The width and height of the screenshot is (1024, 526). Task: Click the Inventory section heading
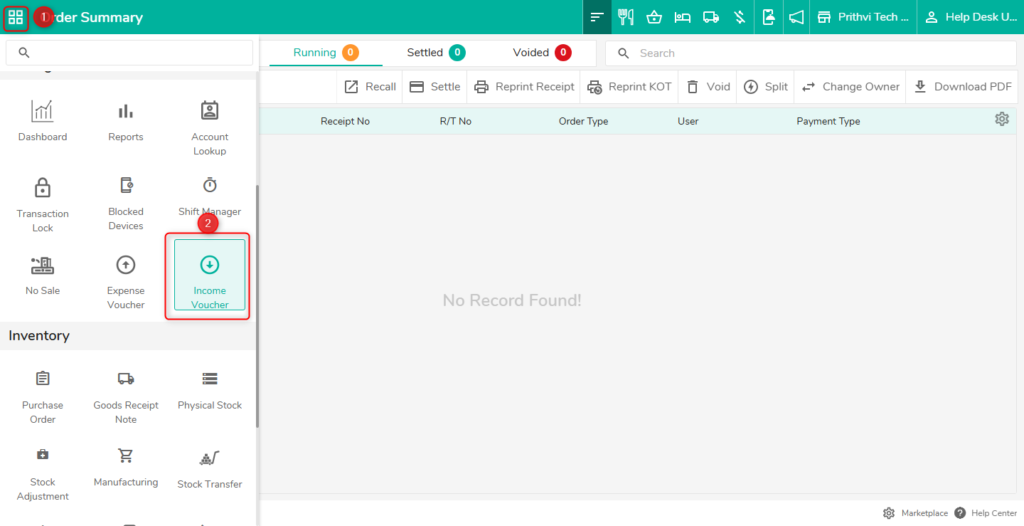[x=39, y=336]
